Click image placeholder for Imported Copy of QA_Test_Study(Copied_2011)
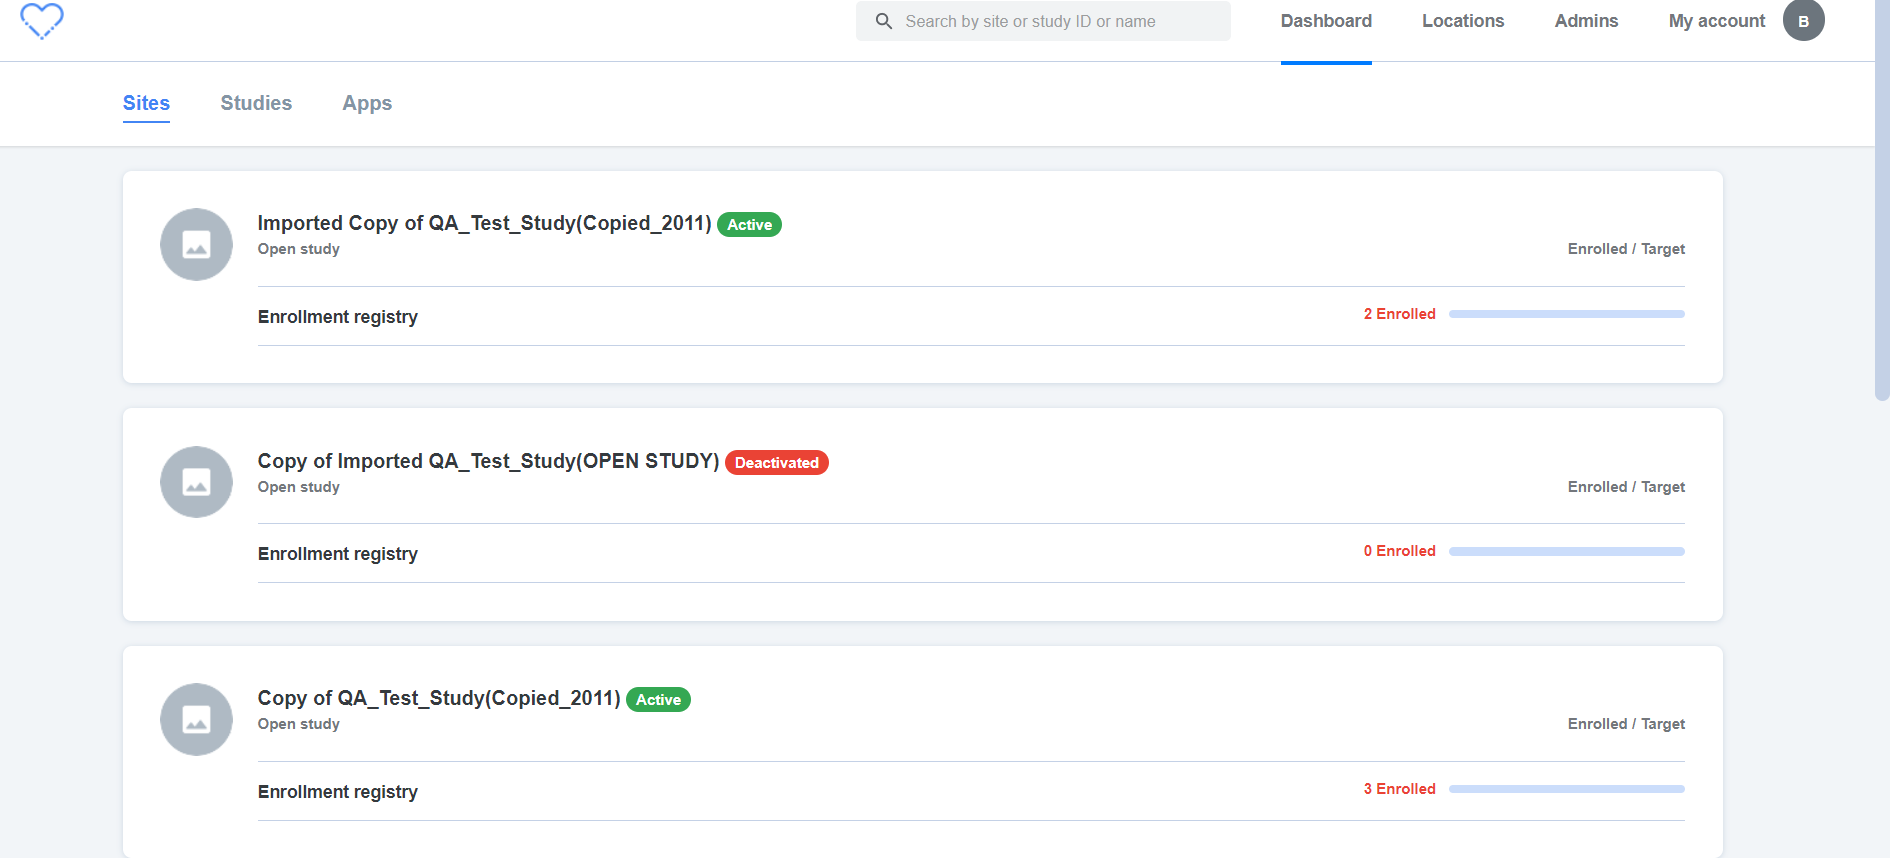The height and width of the screenshot is (858, 1890). click(197, 244)
